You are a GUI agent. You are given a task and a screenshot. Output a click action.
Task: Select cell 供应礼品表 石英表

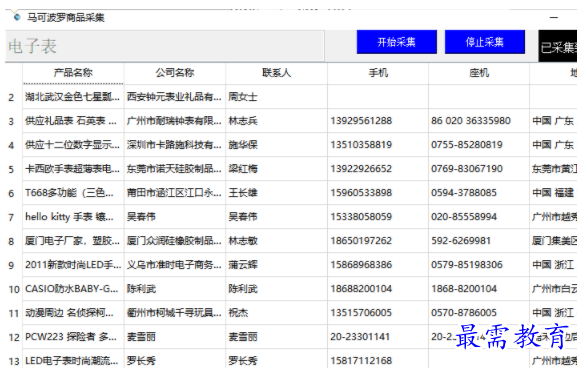click(x=73, y=121)
